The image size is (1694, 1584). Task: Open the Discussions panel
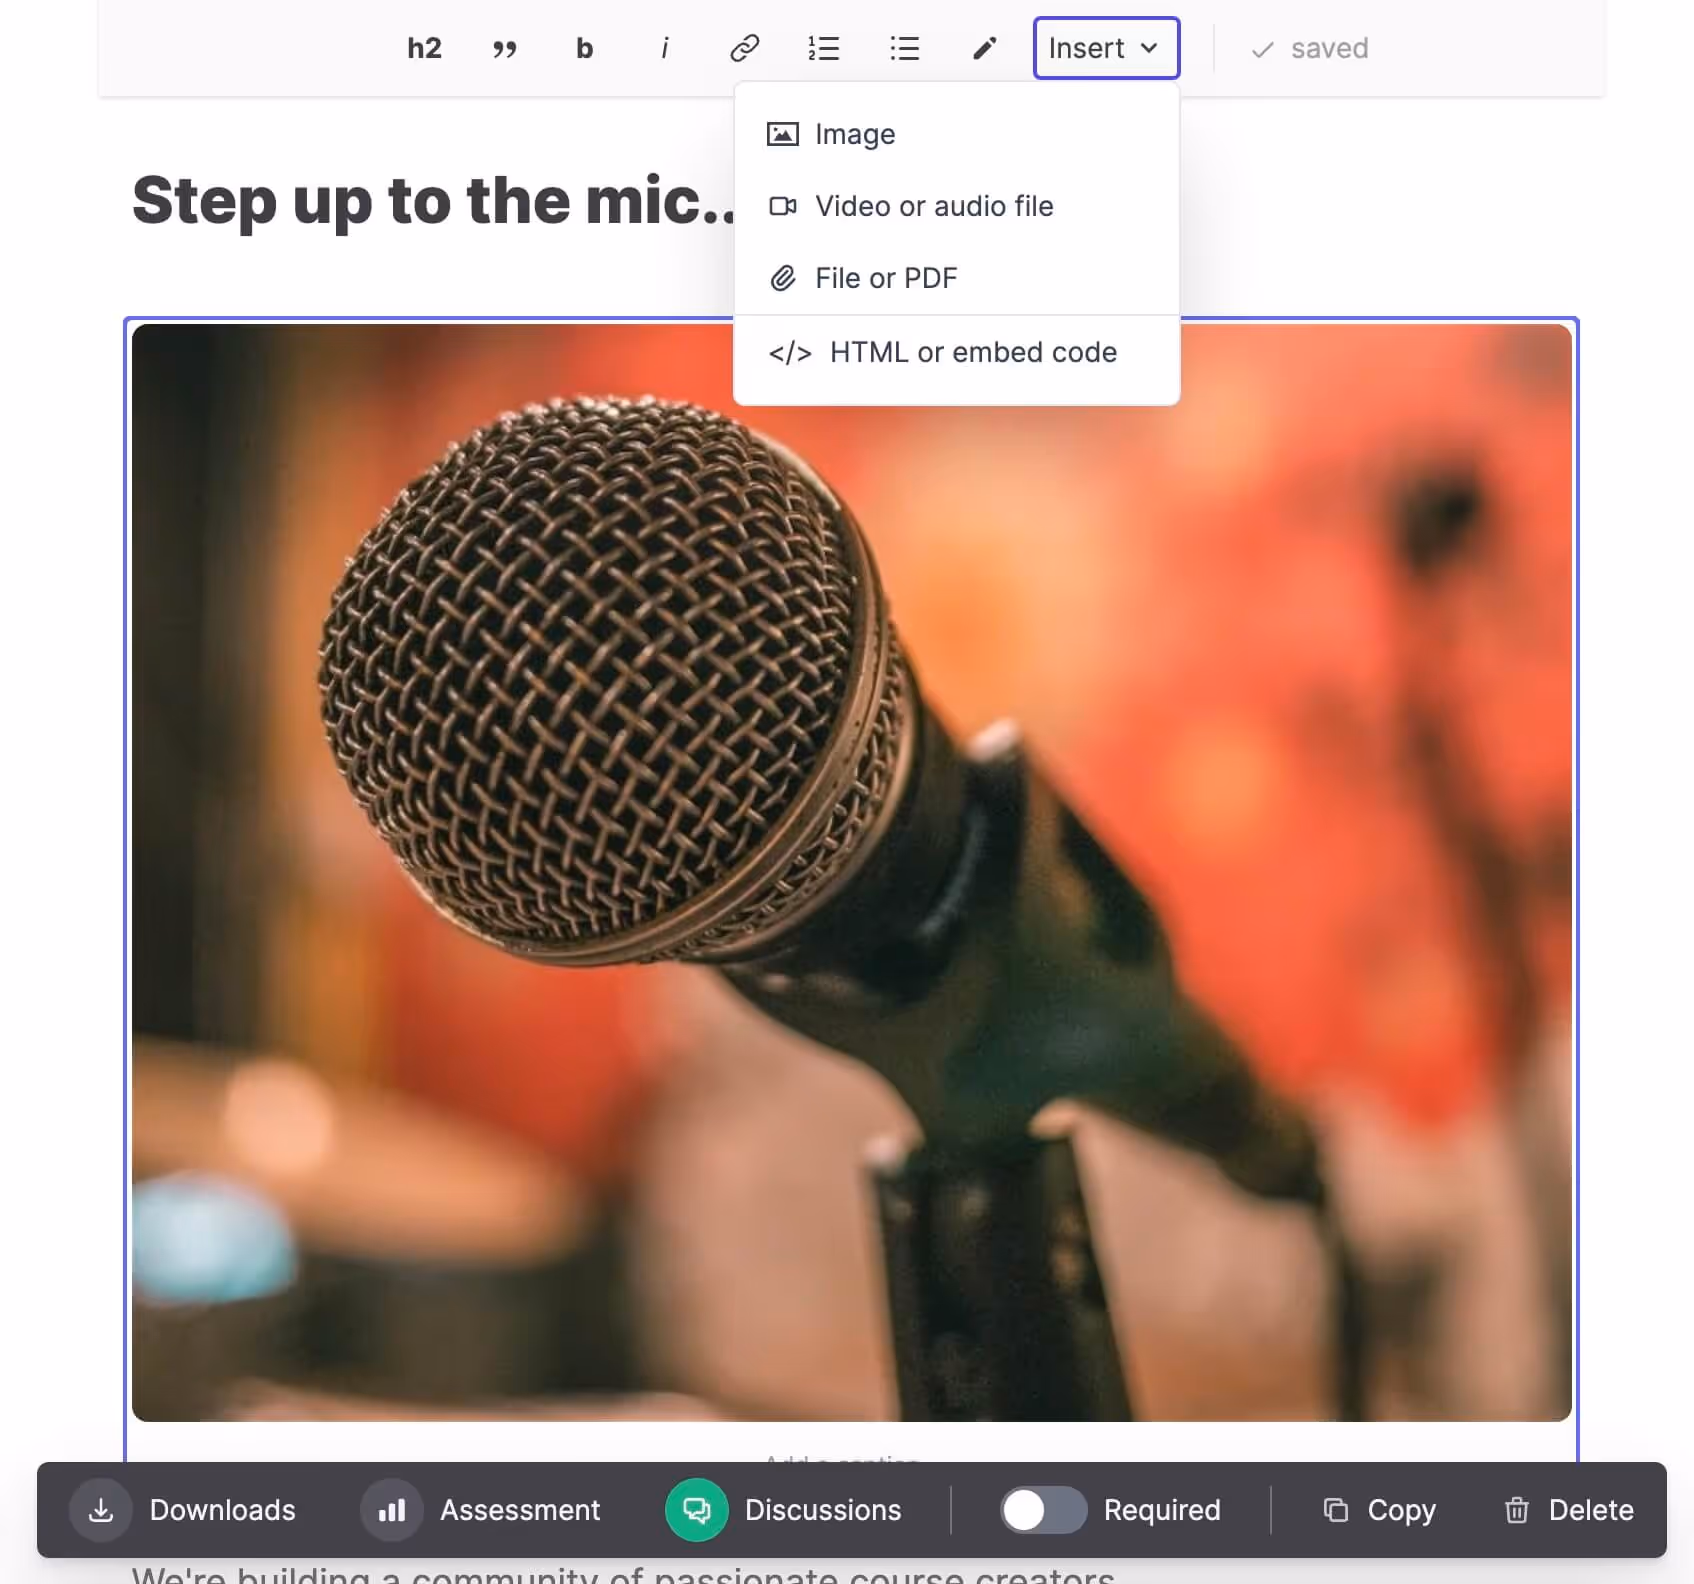coord(790,1510)
